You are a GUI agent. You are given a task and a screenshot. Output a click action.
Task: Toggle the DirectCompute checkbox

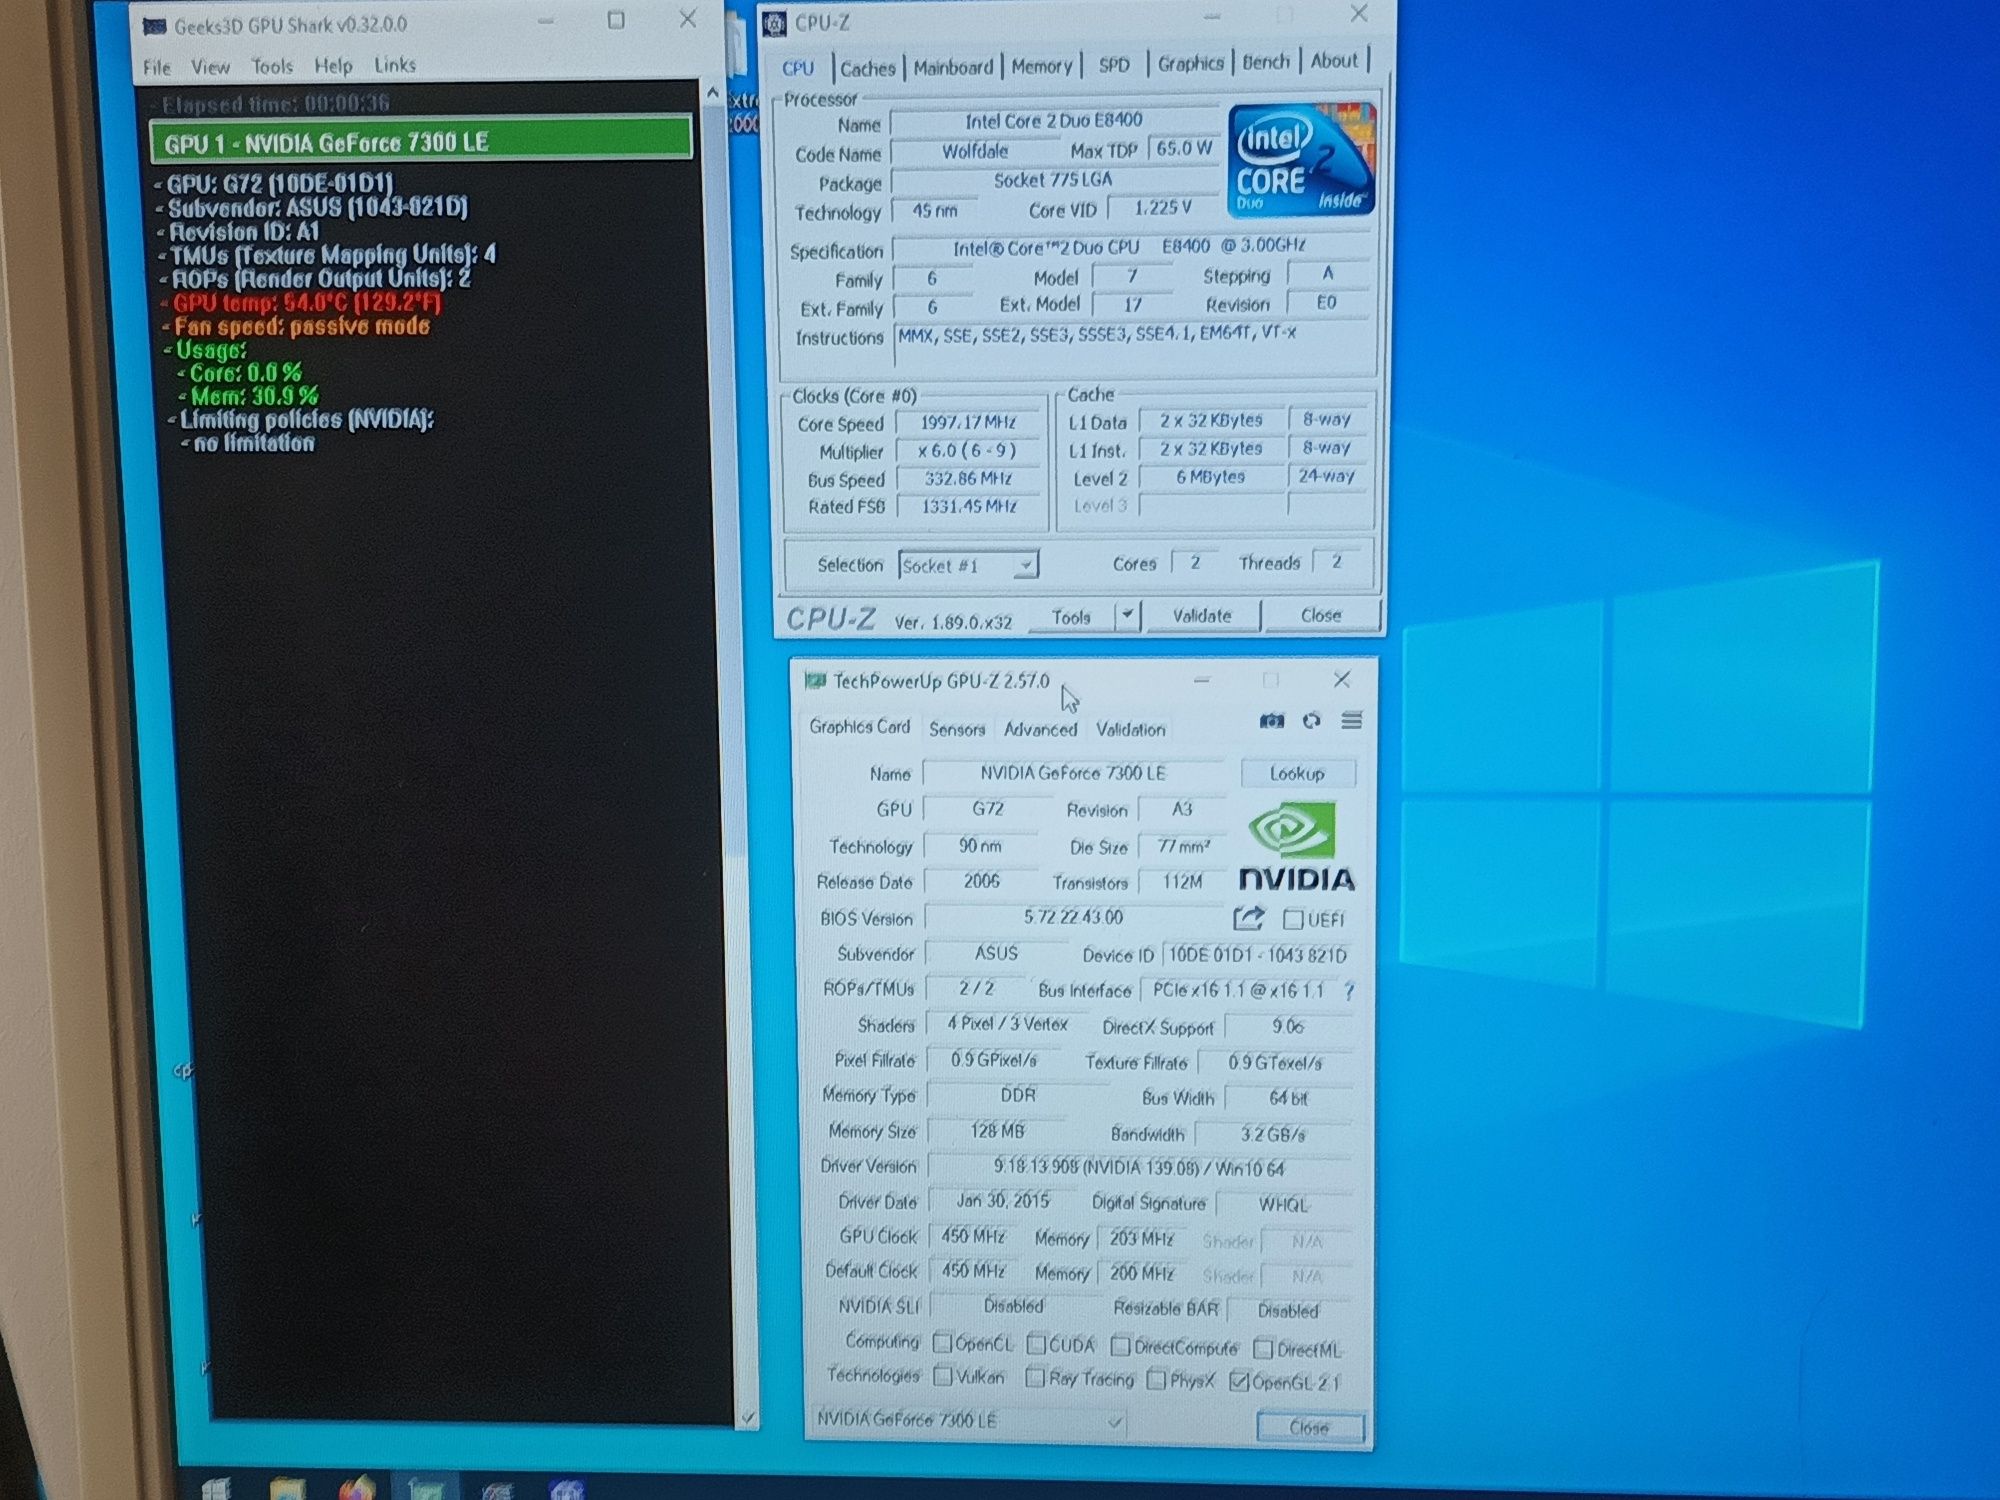pyautogui.click(x=1121, y=1347)
